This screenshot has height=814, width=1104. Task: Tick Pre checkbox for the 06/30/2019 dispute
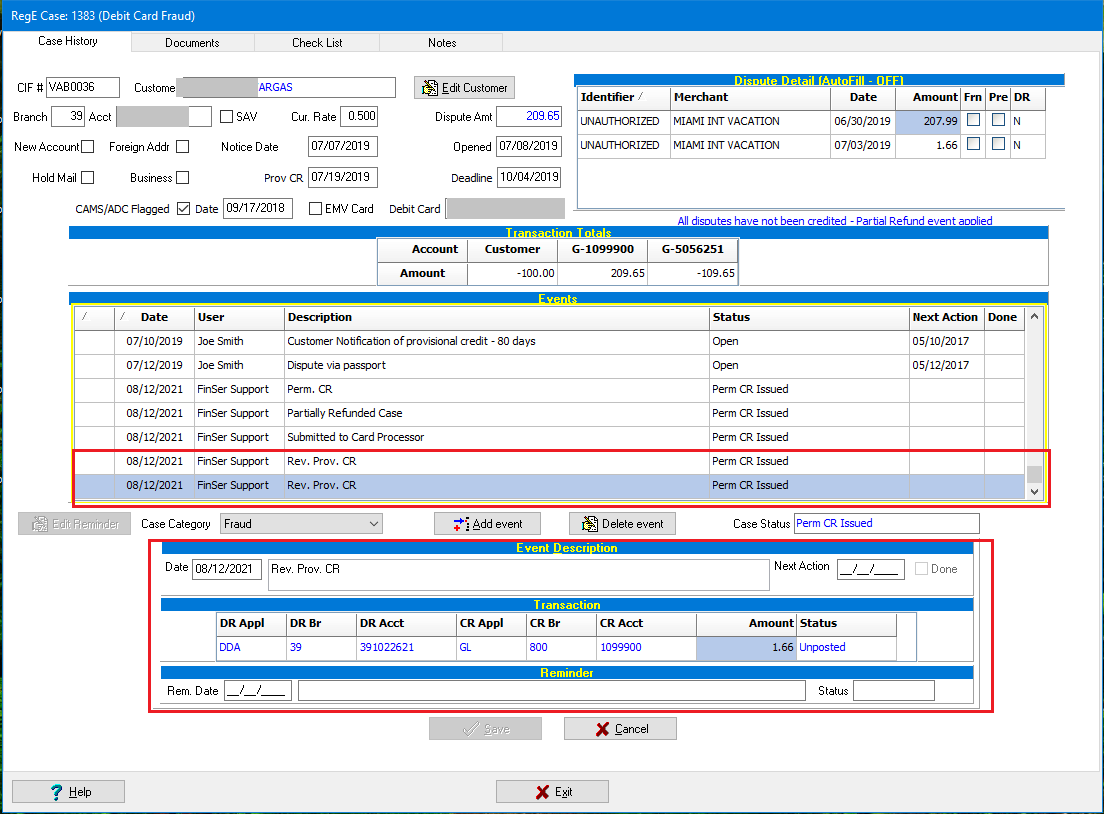coord(998,120)
